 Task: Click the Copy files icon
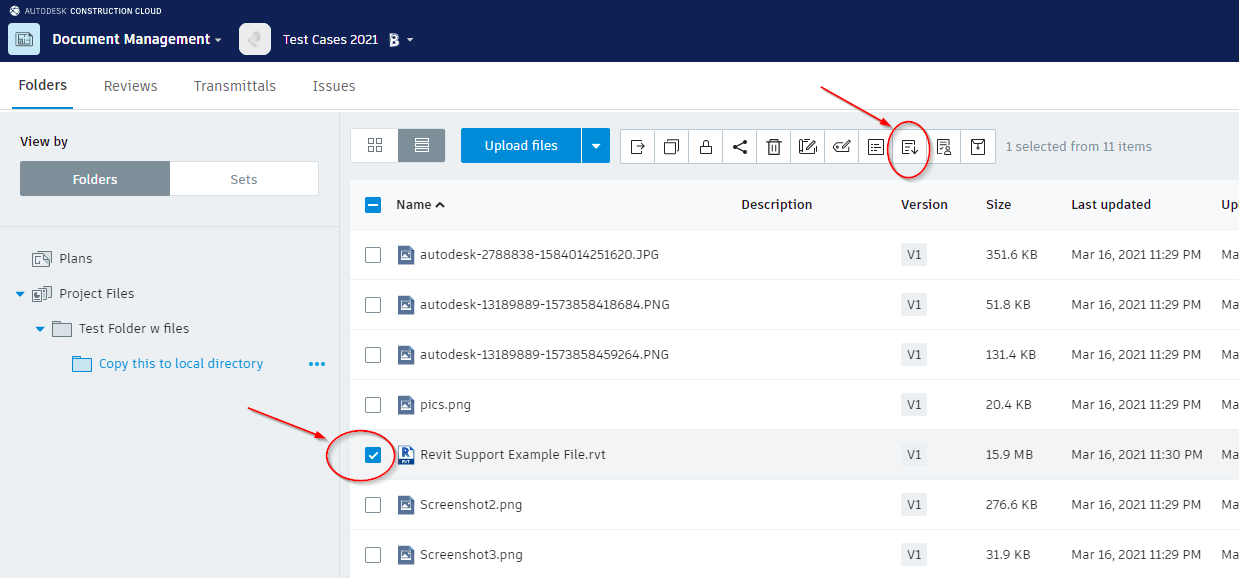[x=671, y=146]
